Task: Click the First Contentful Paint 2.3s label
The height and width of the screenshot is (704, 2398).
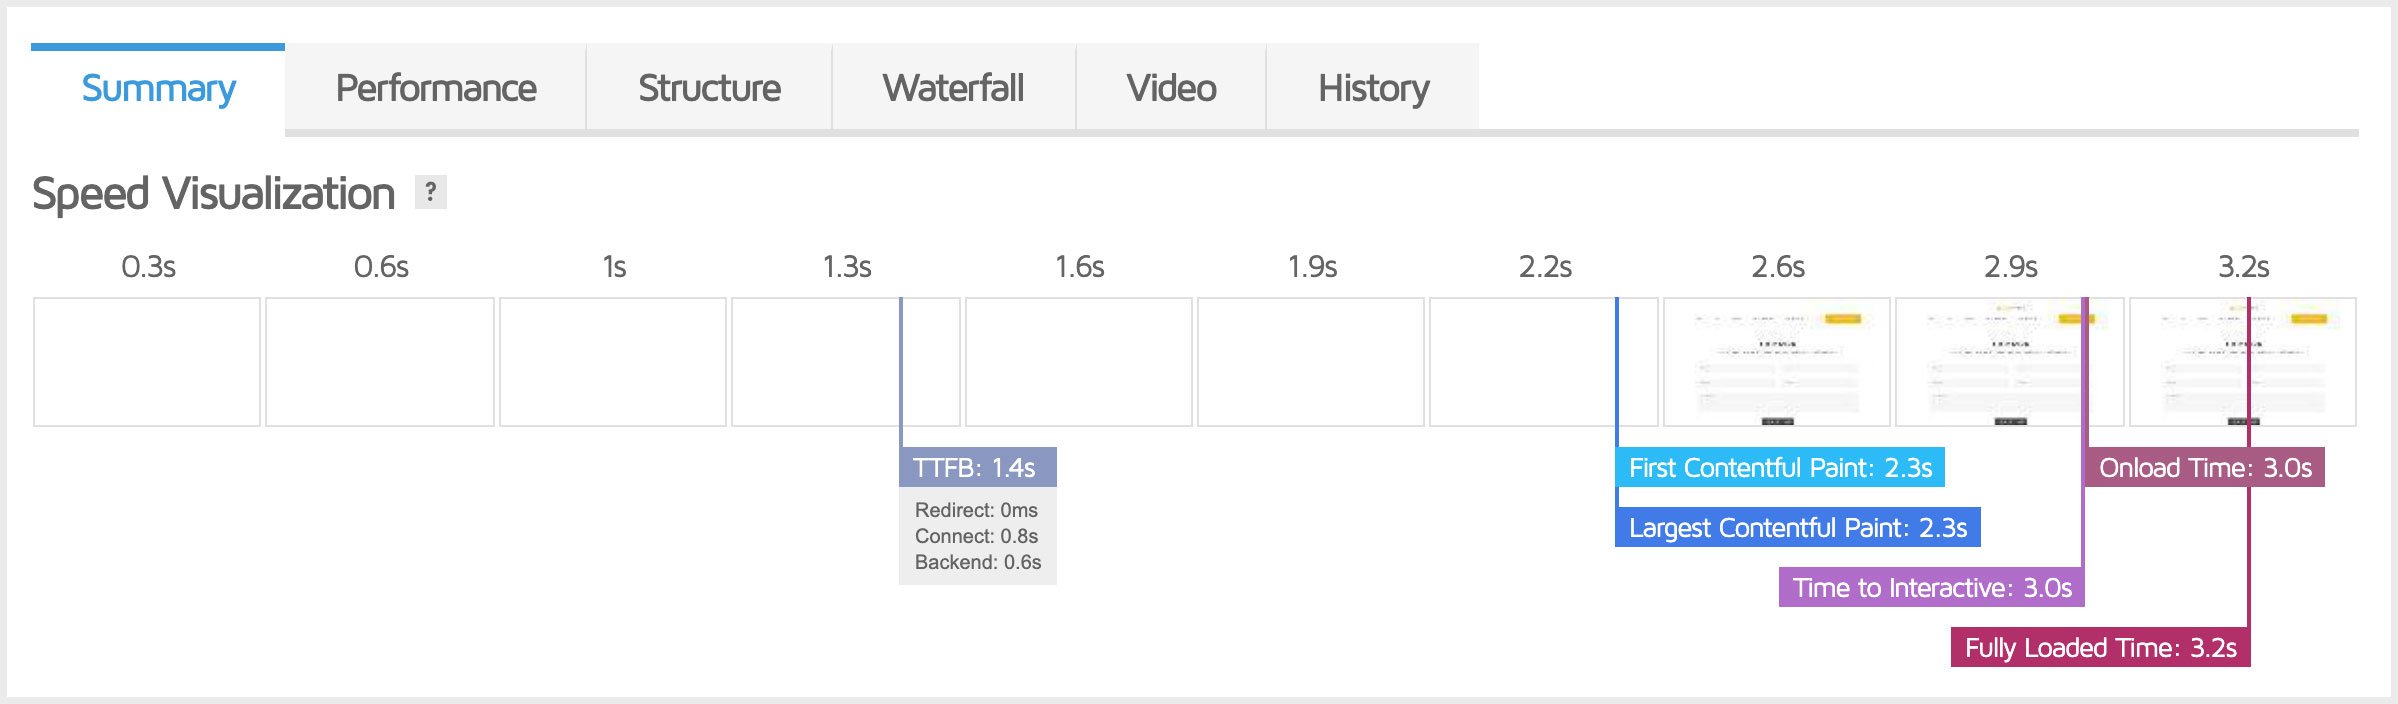Action: (x=1780, y=467)
